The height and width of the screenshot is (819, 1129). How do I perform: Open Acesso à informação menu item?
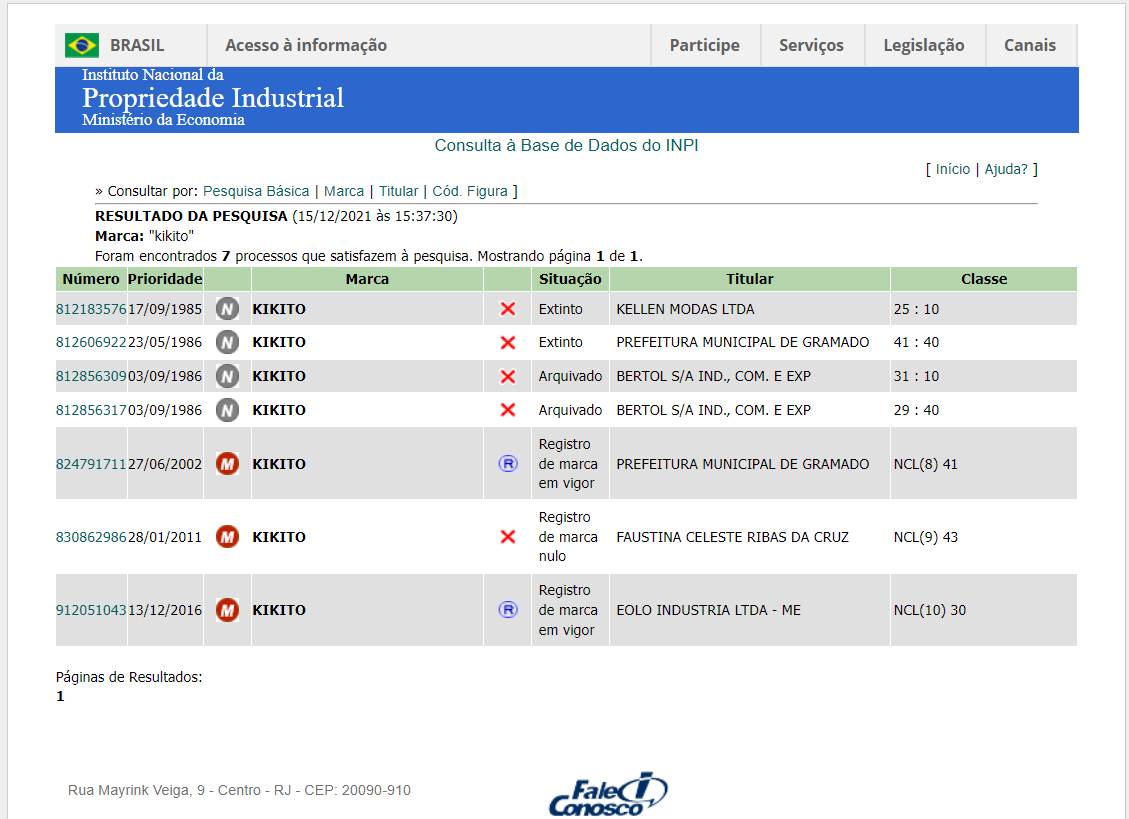[x=306, y=45]
